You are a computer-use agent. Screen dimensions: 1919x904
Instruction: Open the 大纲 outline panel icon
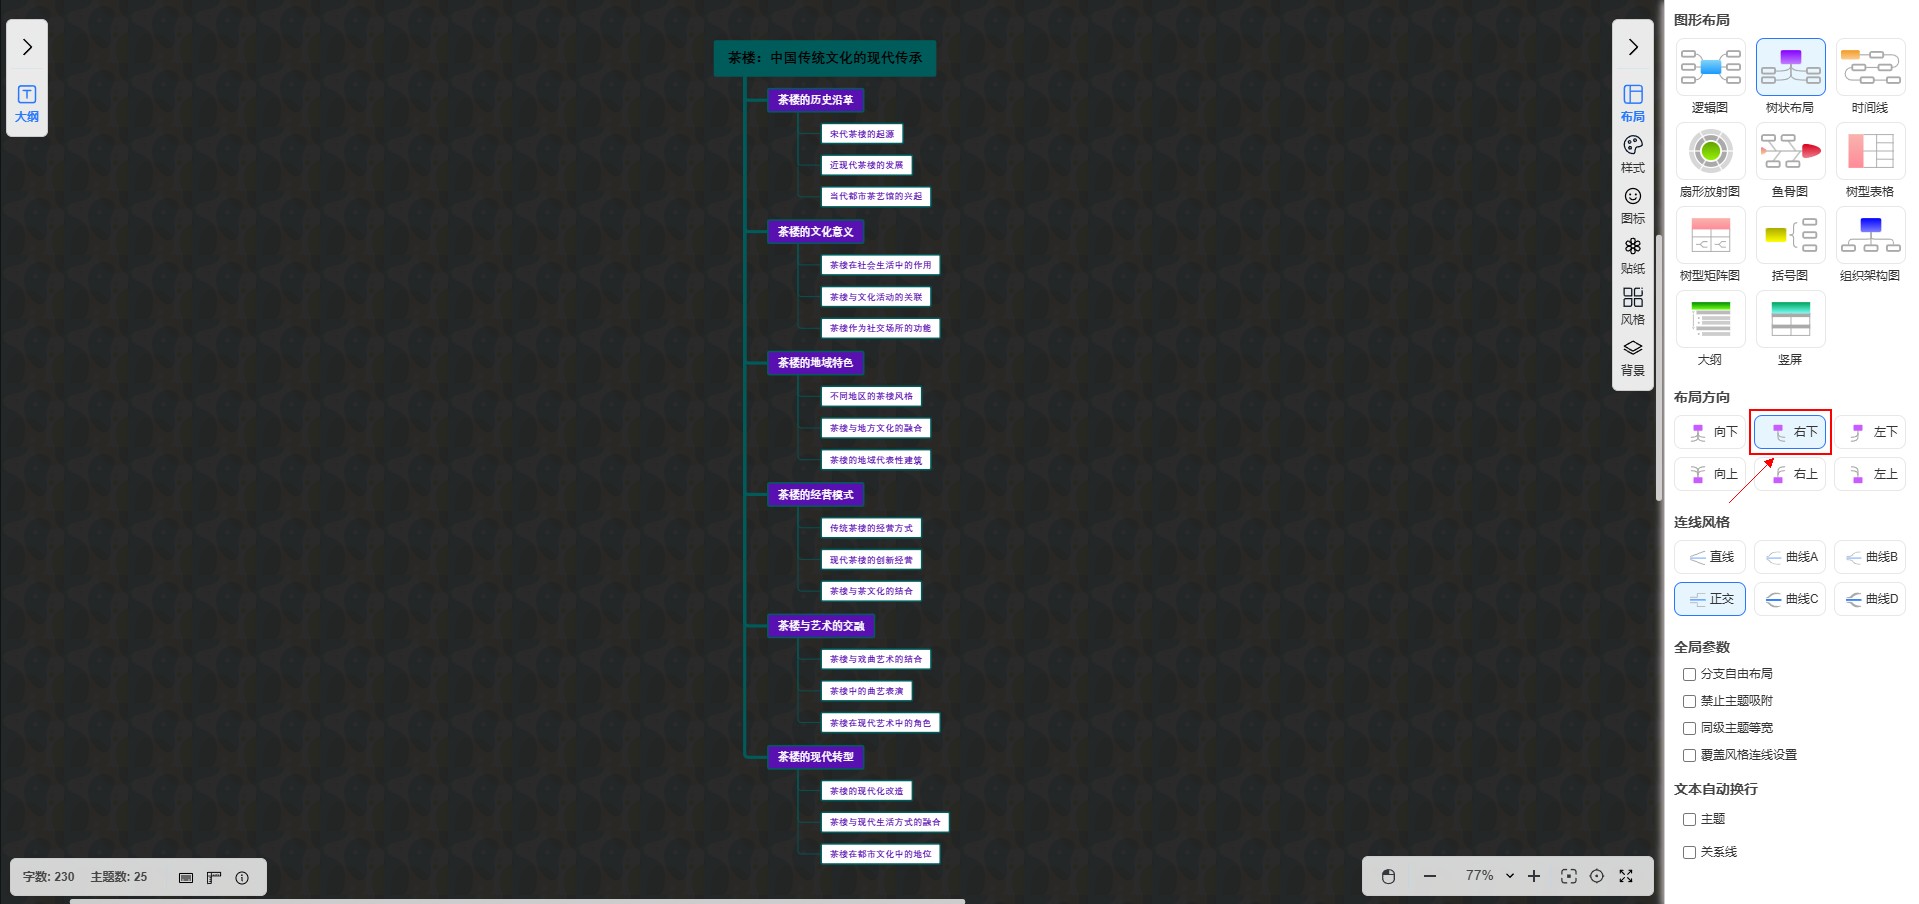[x=27, y=103]
